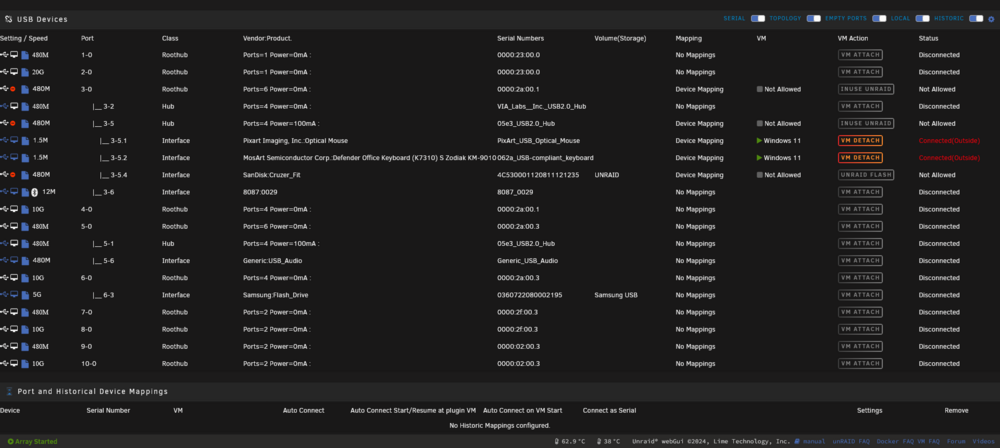The width and height of the screenshot is (1000, 448).
Task: Click Not Allowed checkbox on SanDisk Cruzer_Fit row
Action: [760, 175]
